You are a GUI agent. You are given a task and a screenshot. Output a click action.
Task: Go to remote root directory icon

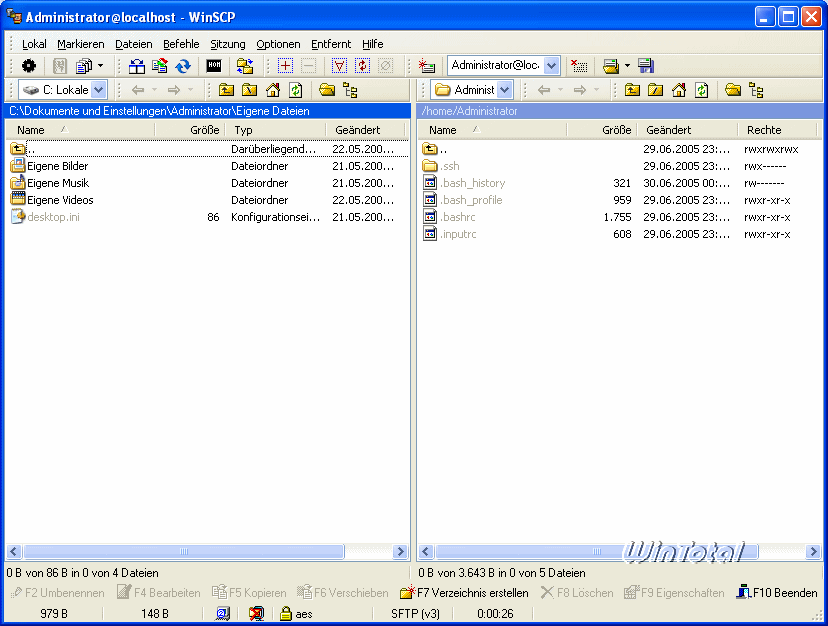655,90
